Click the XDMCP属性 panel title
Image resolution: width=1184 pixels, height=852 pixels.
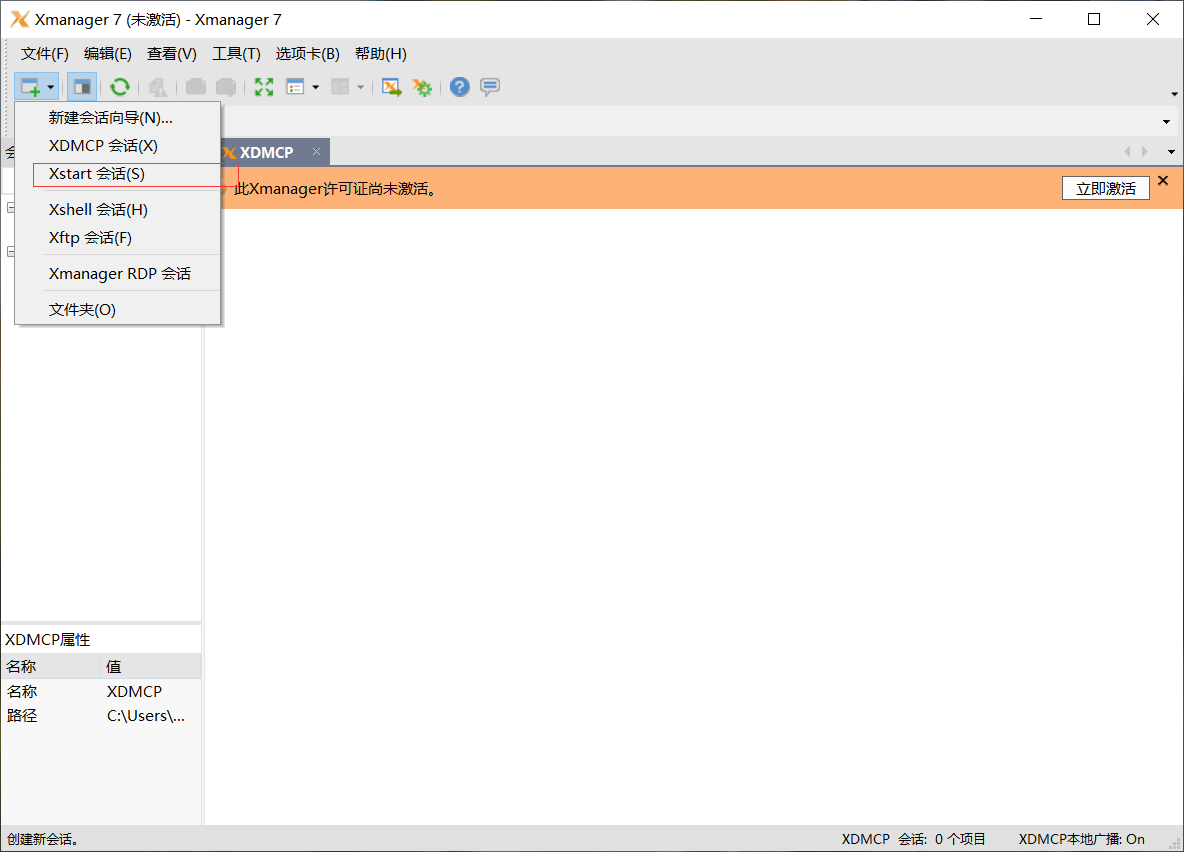coord(48,640)
